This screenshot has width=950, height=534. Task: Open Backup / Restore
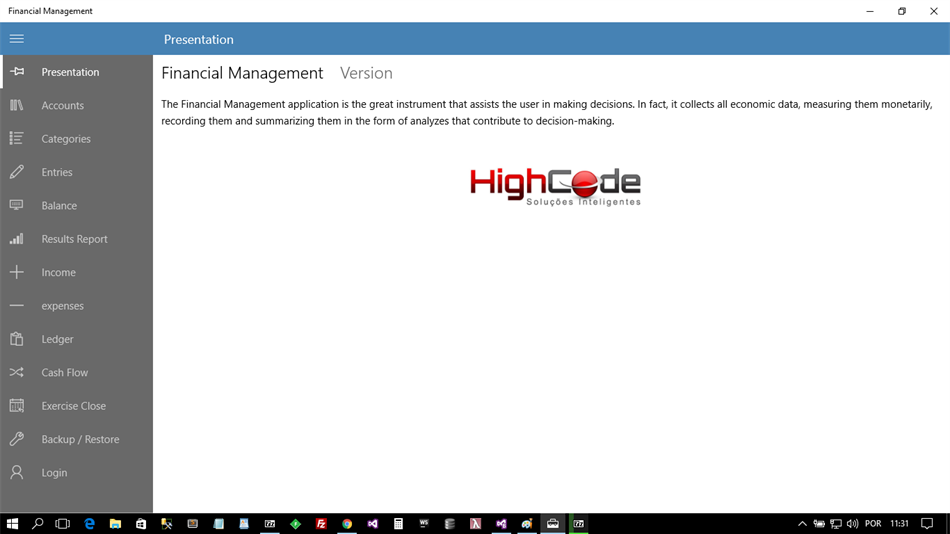click(76, 439)
